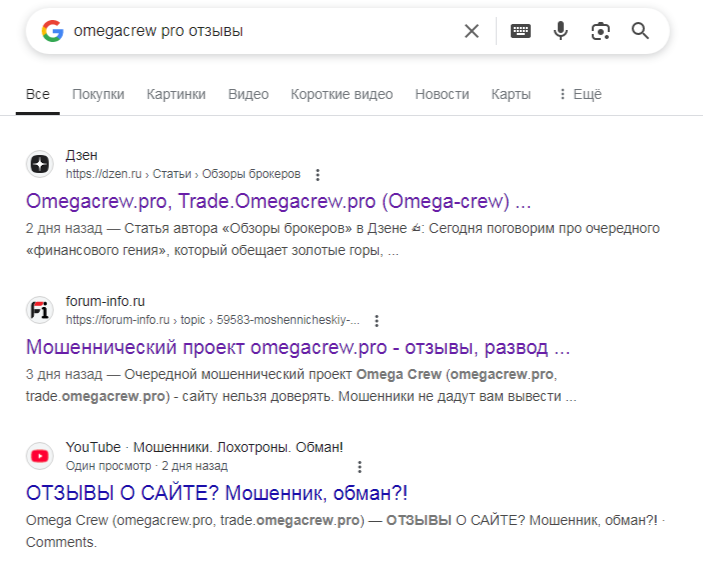Start voice search with microphone icon
The image size is (703, 568).
pyautogui.click(x=560, y=31)
